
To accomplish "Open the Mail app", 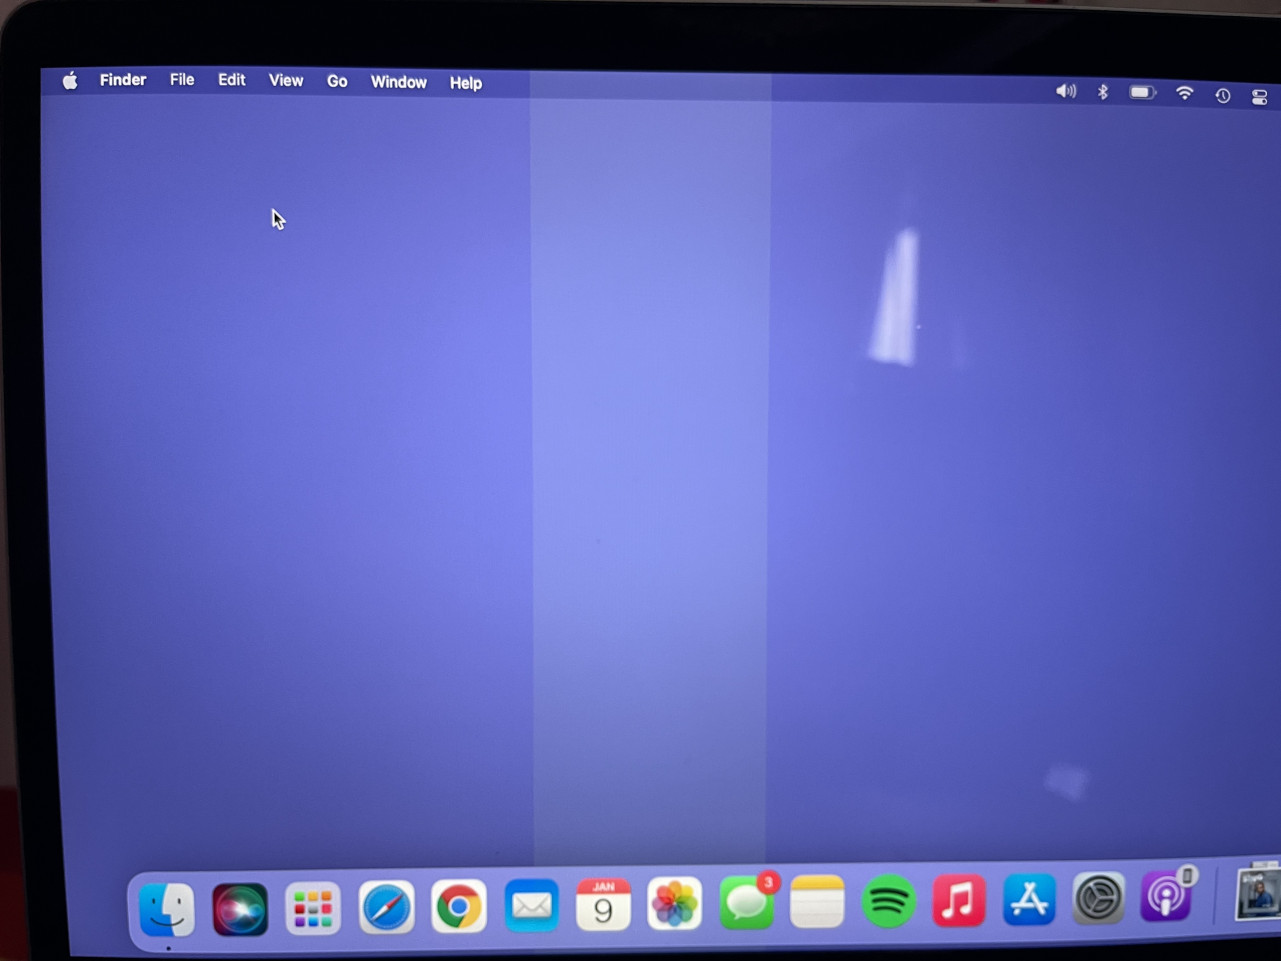I will point(531,906).
